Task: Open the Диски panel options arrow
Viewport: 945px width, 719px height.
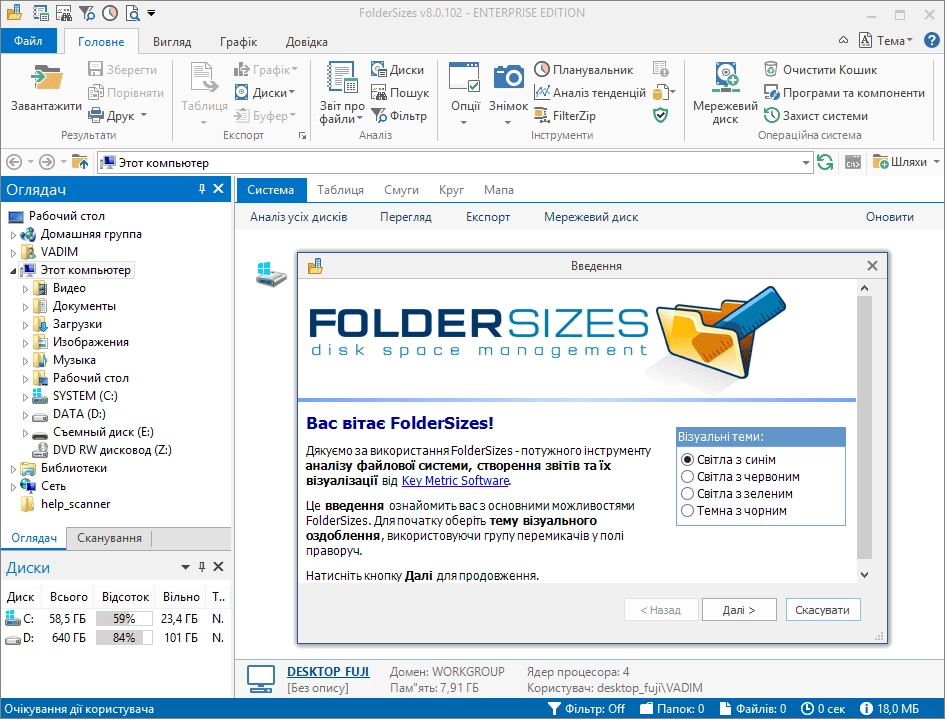Action: tap(186, 567)
